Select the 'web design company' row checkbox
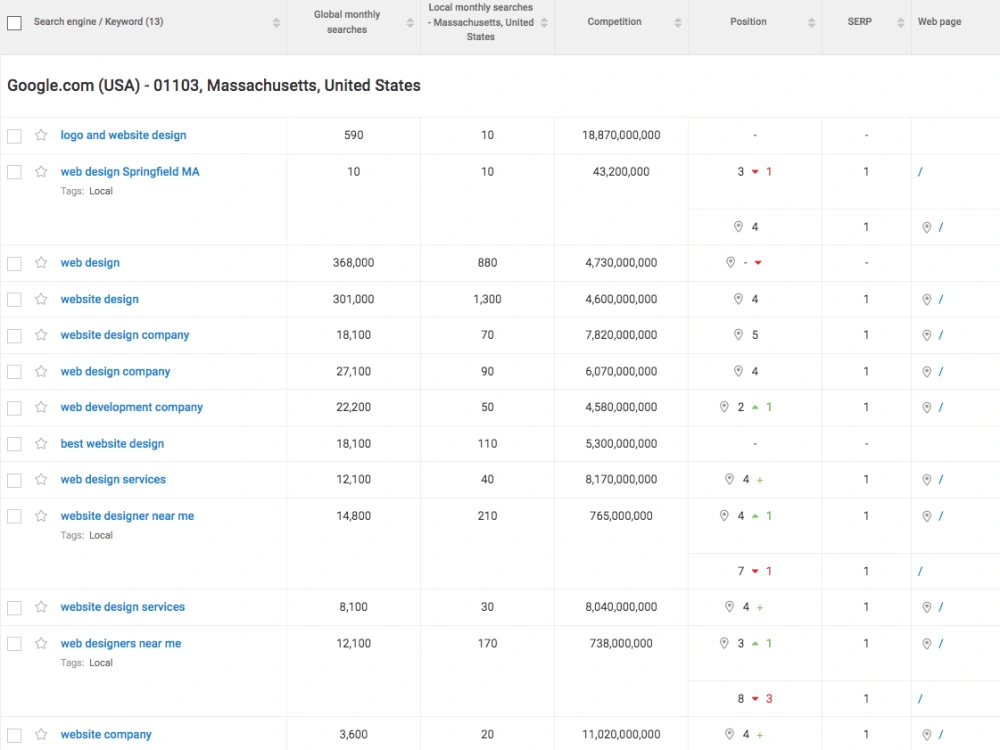1000x750 pixels. (14, 372)
